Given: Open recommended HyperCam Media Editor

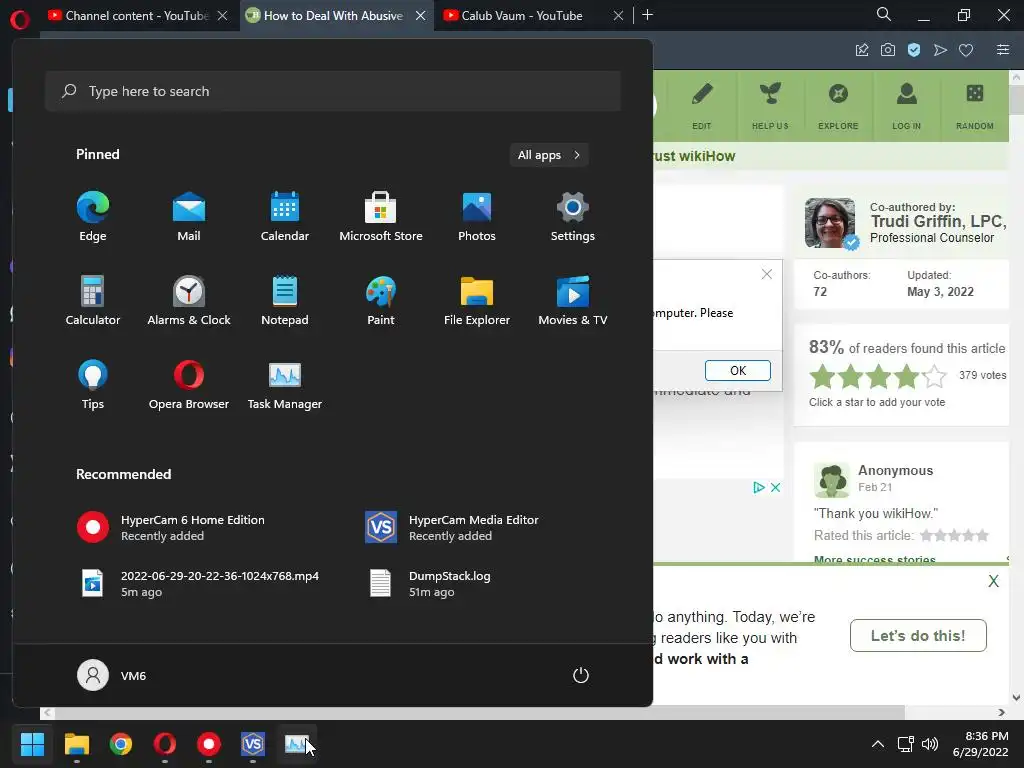Looking at the screenshot, I should 452,528.
